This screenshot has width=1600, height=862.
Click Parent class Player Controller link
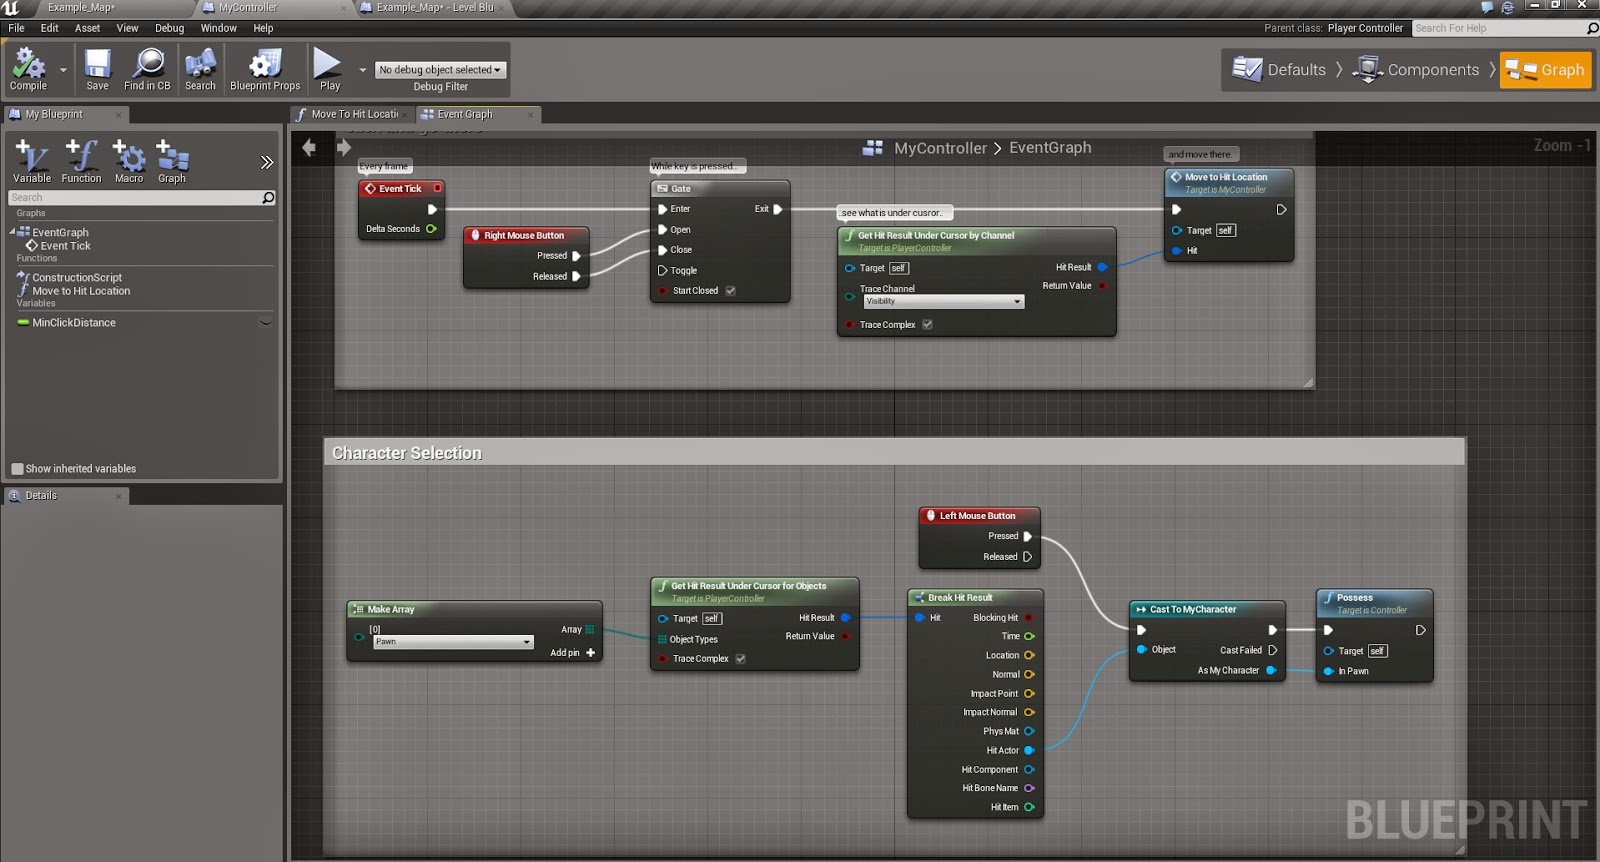(1365, 28)
